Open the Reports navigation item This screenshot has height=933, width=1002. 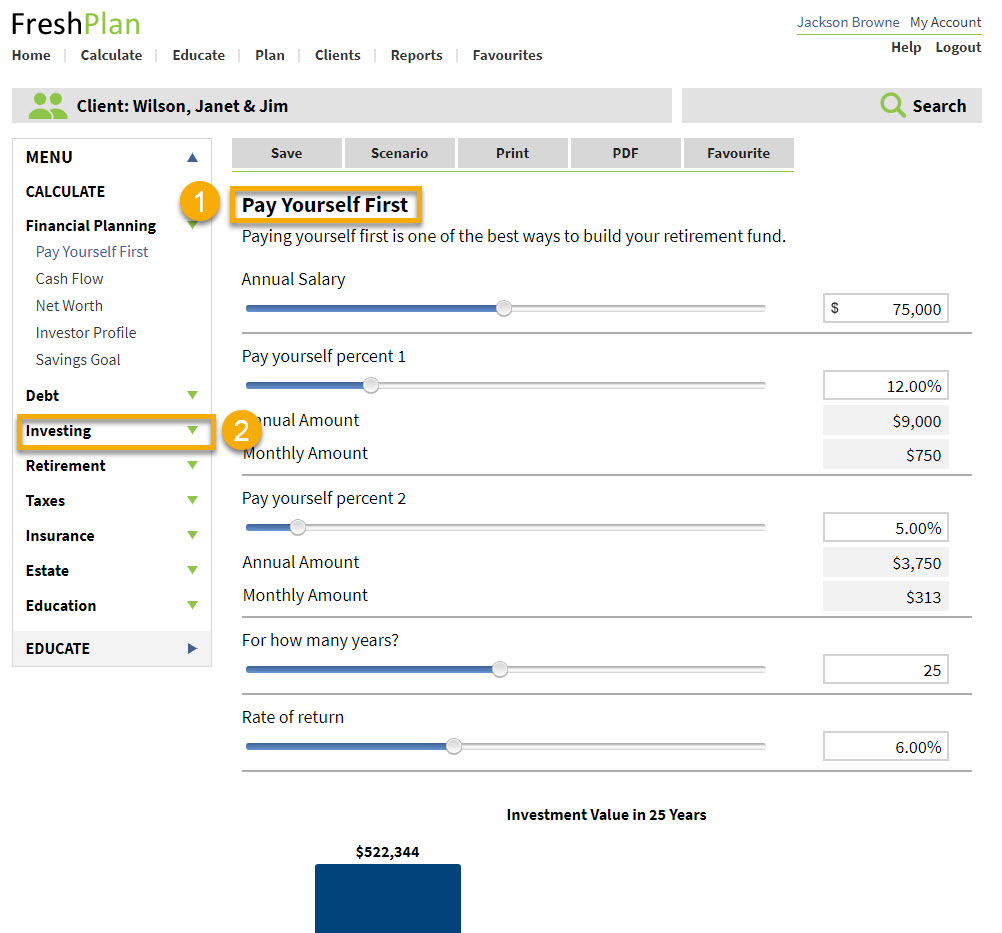pyautogui.click(x=417, y=55)
